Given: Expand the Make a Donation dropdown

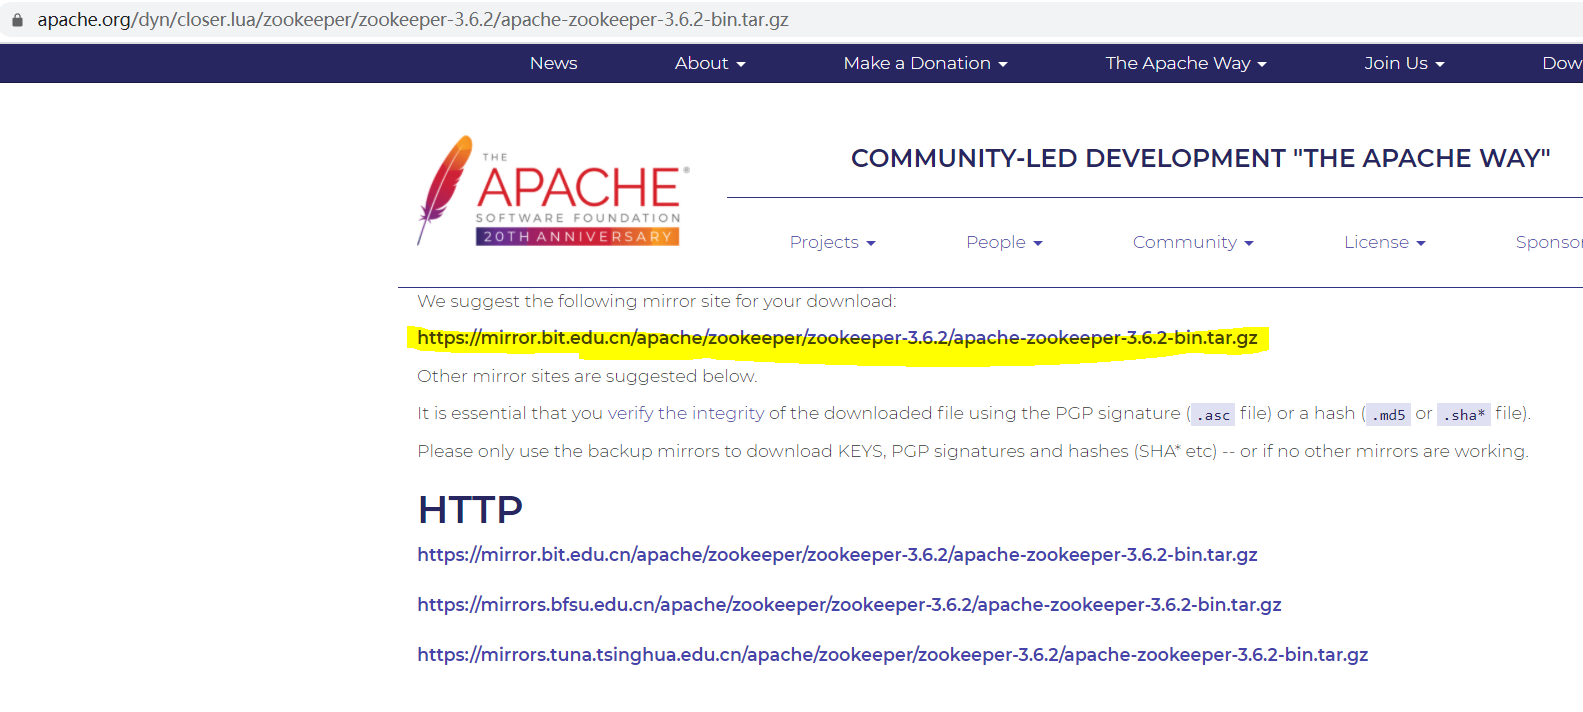Looking at the screenshot, I should coord(925,63).
